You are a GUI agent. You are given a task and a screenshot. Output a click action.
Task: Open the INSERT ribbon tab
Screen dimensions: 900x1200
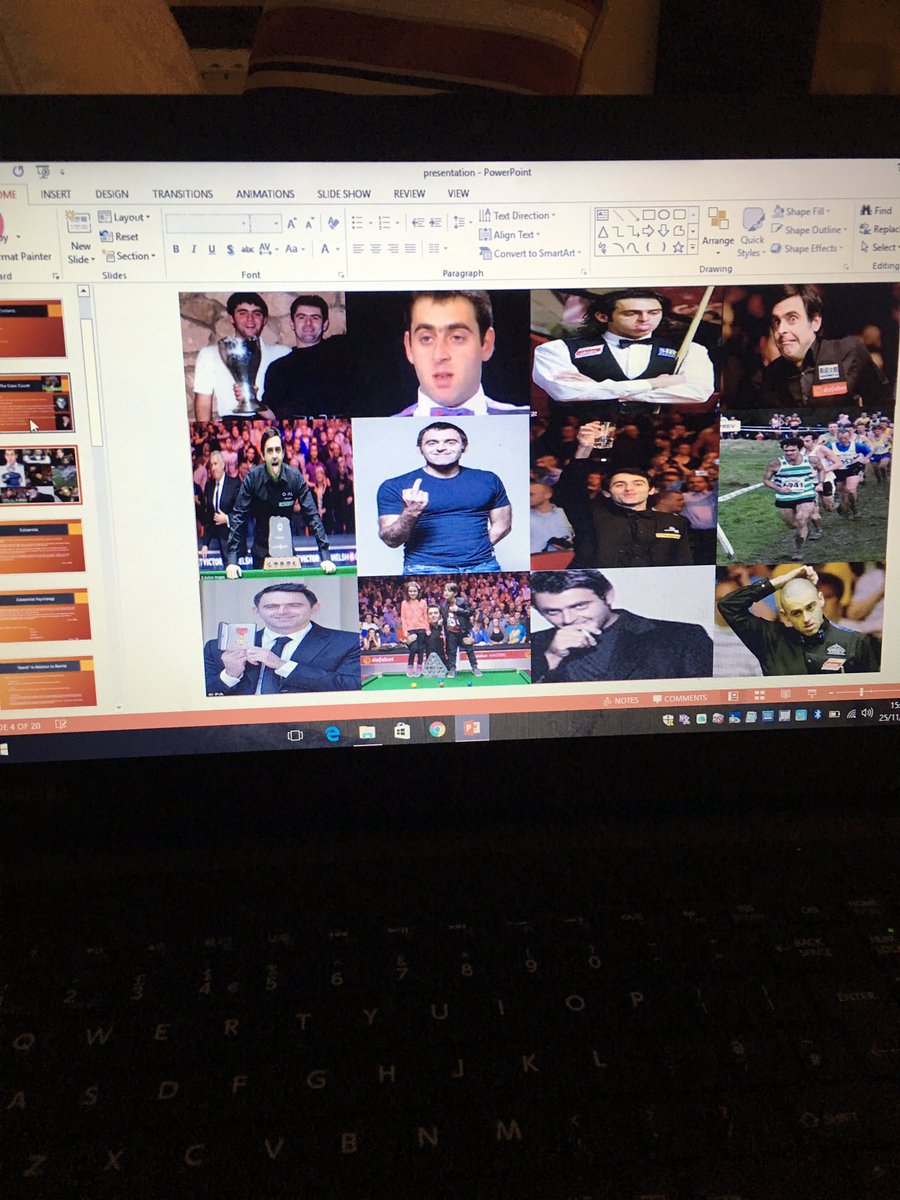[56, 194]
